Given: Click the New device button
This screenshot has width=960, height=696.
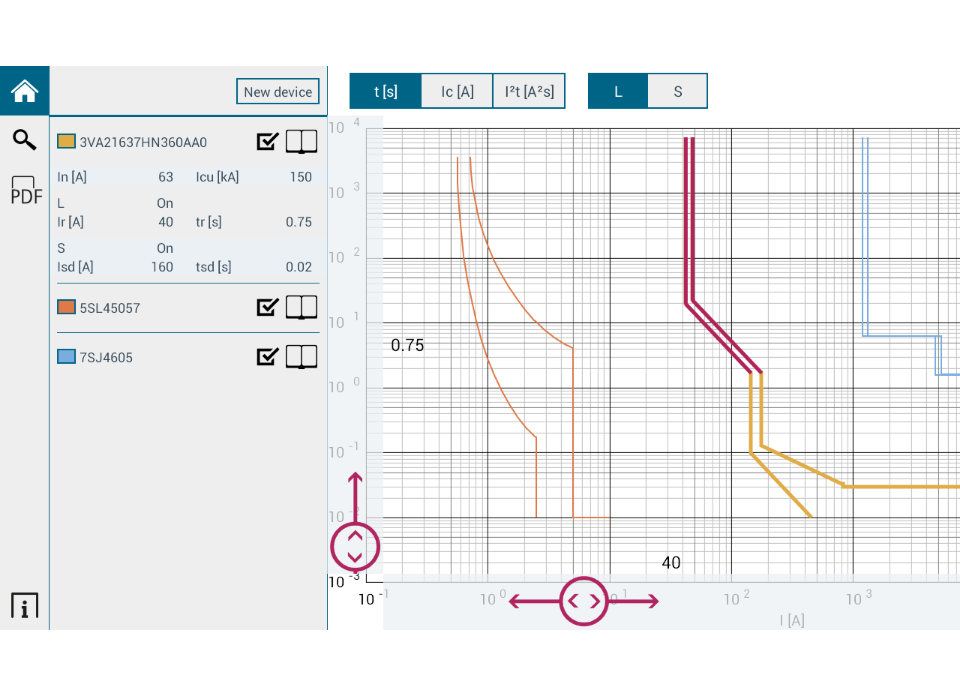Looking at the screenshot, I should [x=277, y=91].
